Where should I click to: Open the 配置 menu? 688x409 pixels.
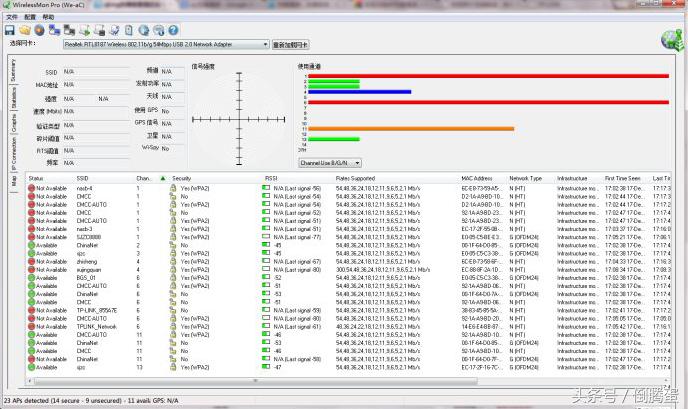[30, 17]
